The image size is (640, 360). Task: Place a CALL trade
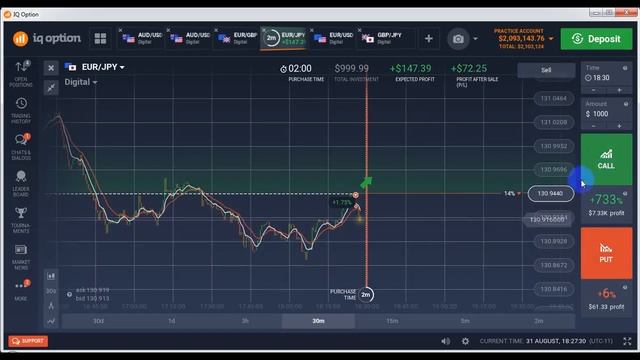click(x=606, y=159)
